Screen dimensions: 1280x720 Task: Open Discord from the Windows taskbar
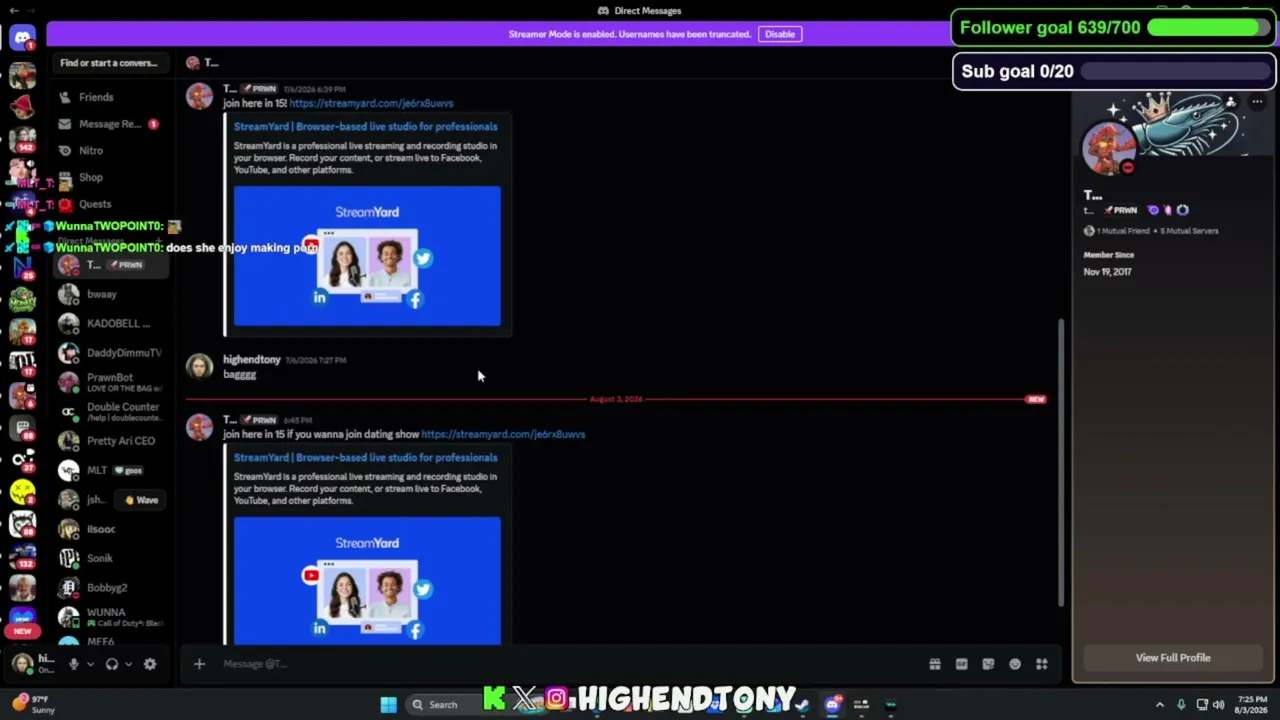(832, 704)
